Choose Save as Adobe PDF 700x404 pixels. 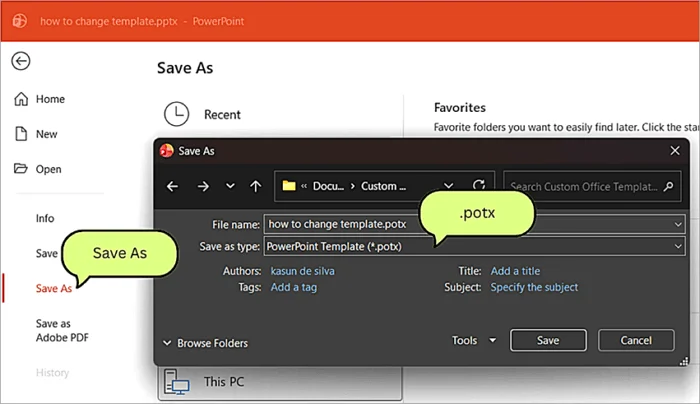point(62,330)
